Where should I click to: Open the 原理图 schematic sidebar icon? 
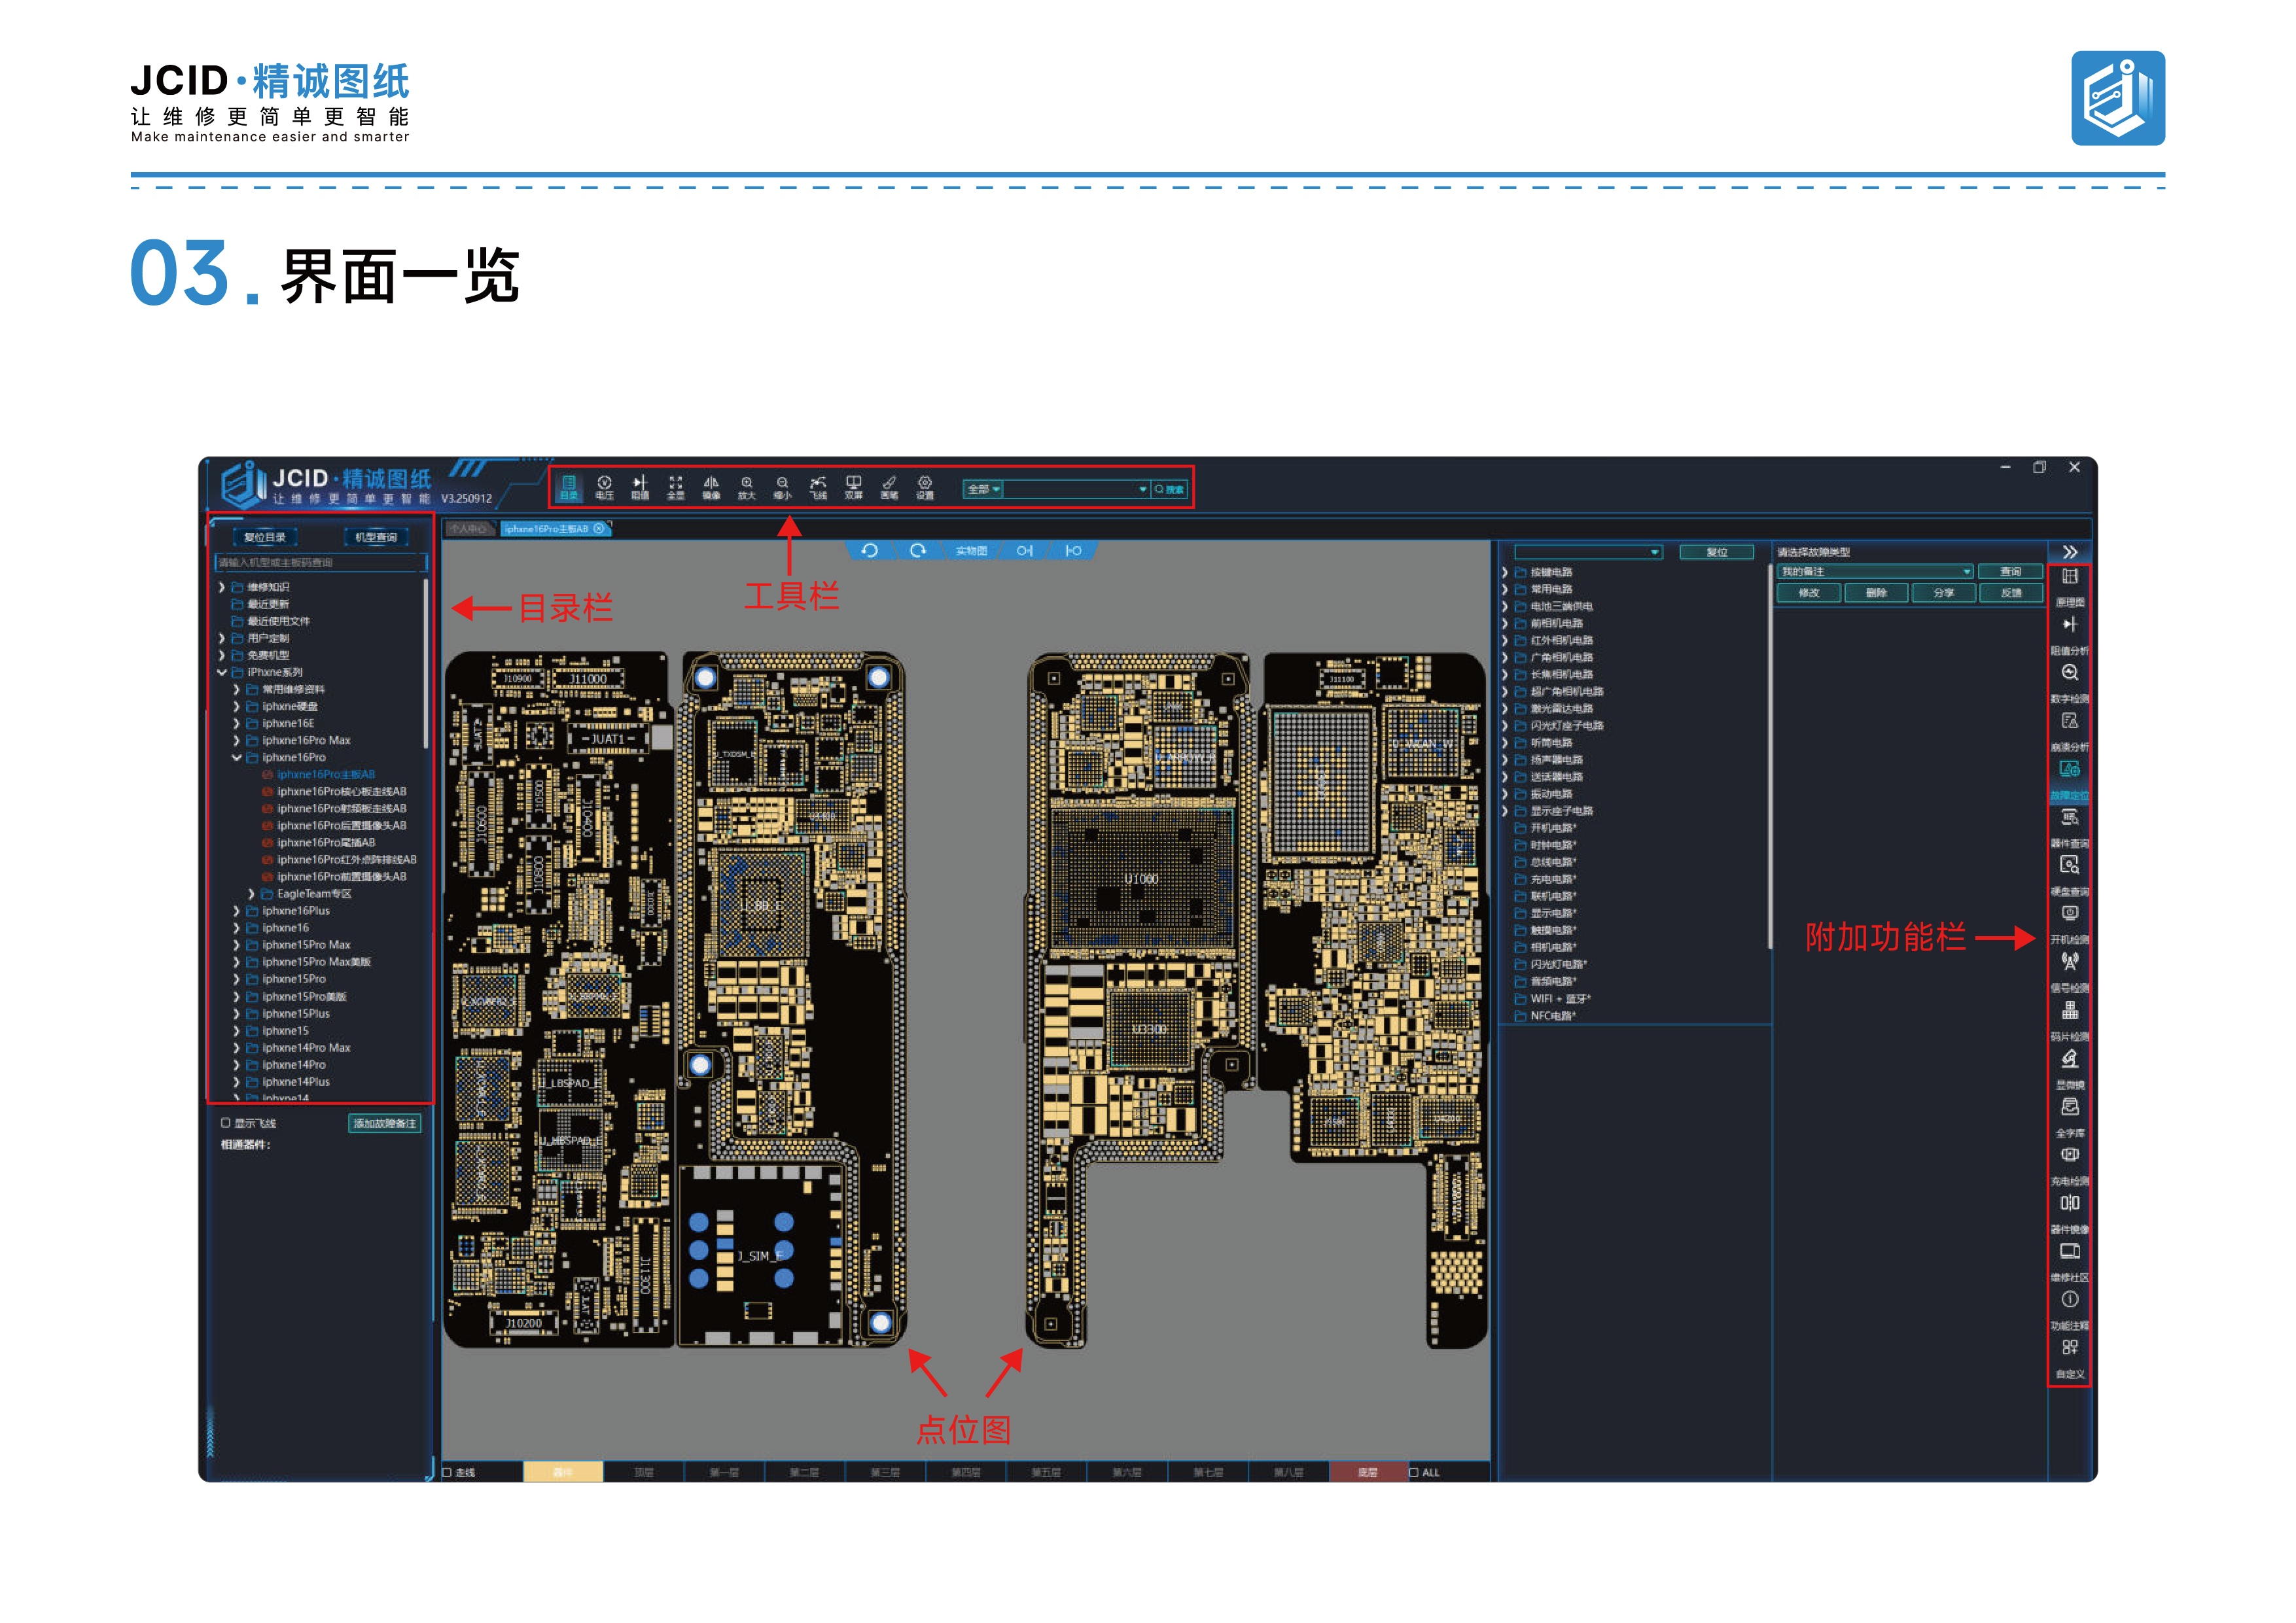coord(2069,587)
